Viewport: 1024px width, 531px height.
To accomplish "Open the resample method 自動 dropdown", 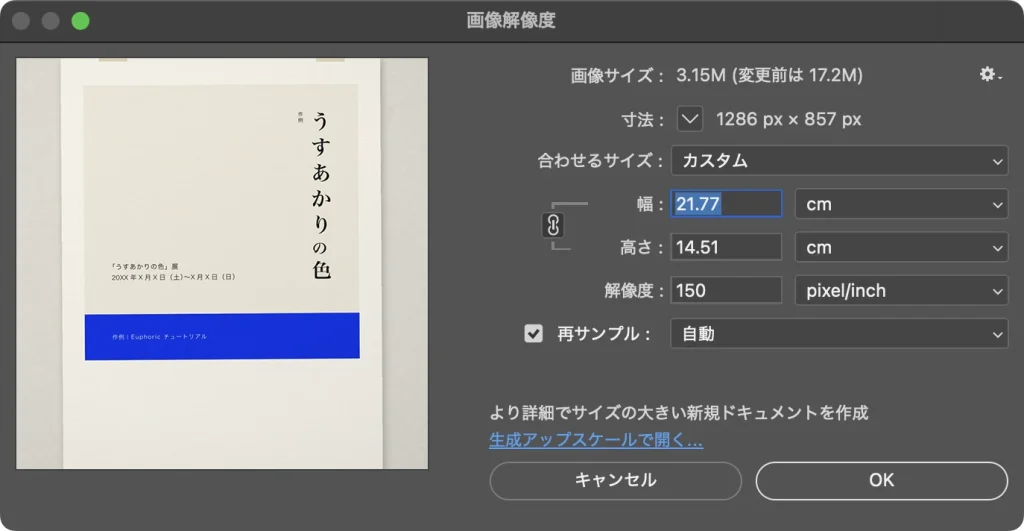I will (839, 334).
